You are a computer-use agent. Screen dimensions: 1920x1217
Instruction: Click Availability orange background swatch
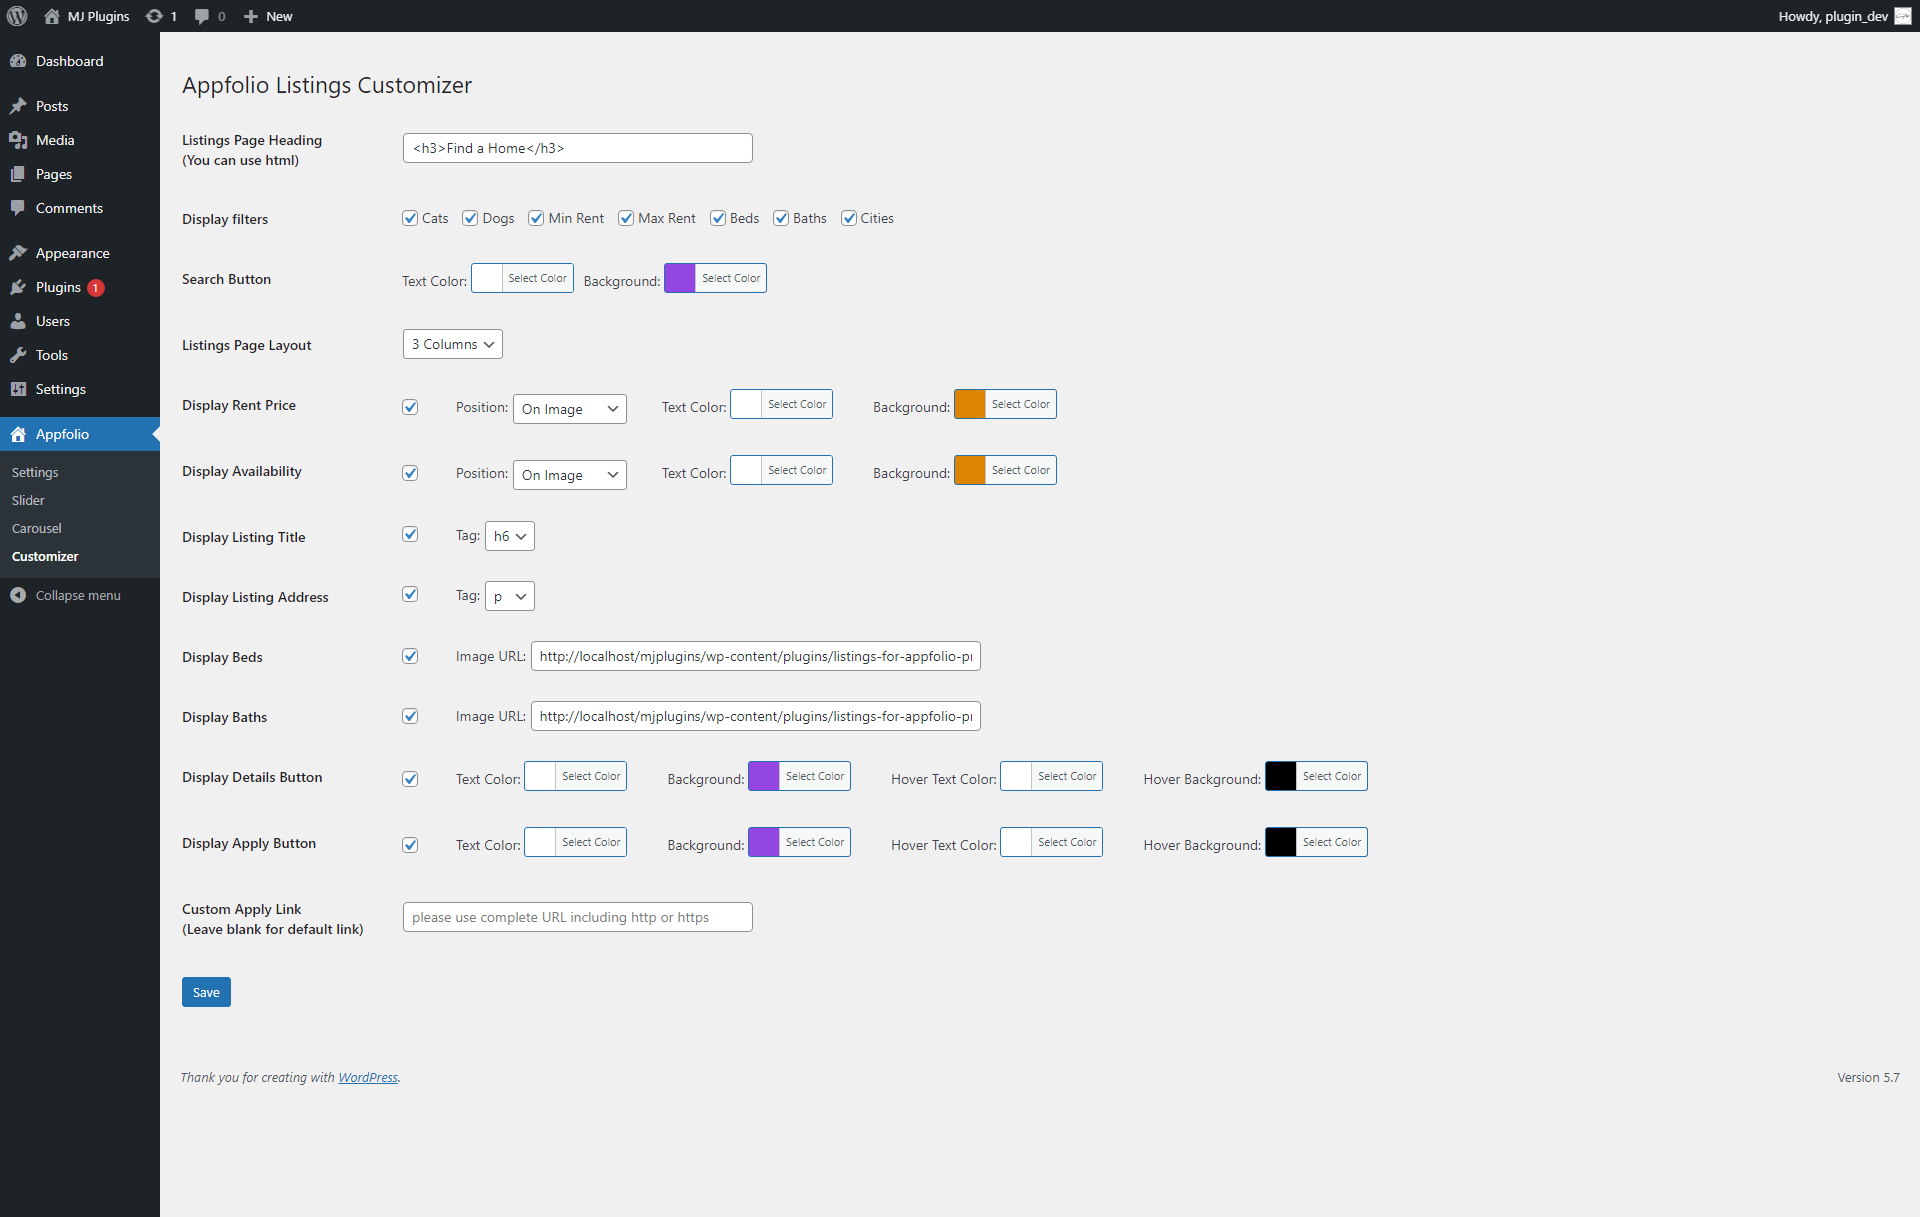coord(970,470)
